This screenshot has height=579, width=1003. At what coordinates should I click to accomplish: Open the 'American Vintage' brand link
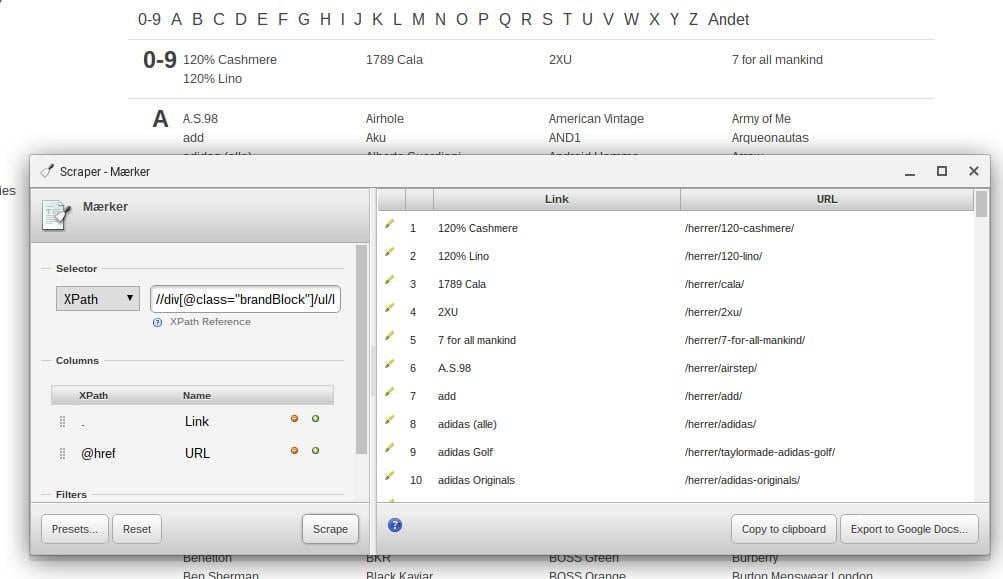click(x=596, y=118)
